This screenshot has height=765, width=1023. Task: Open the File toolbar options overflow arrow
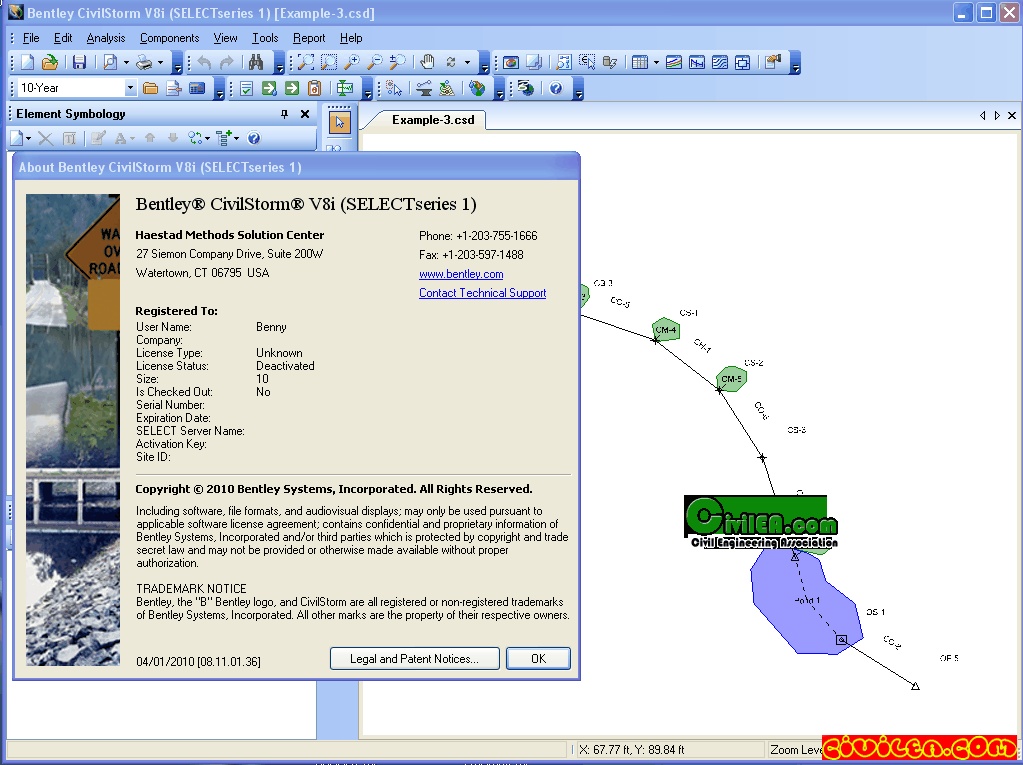coord(177,63)
